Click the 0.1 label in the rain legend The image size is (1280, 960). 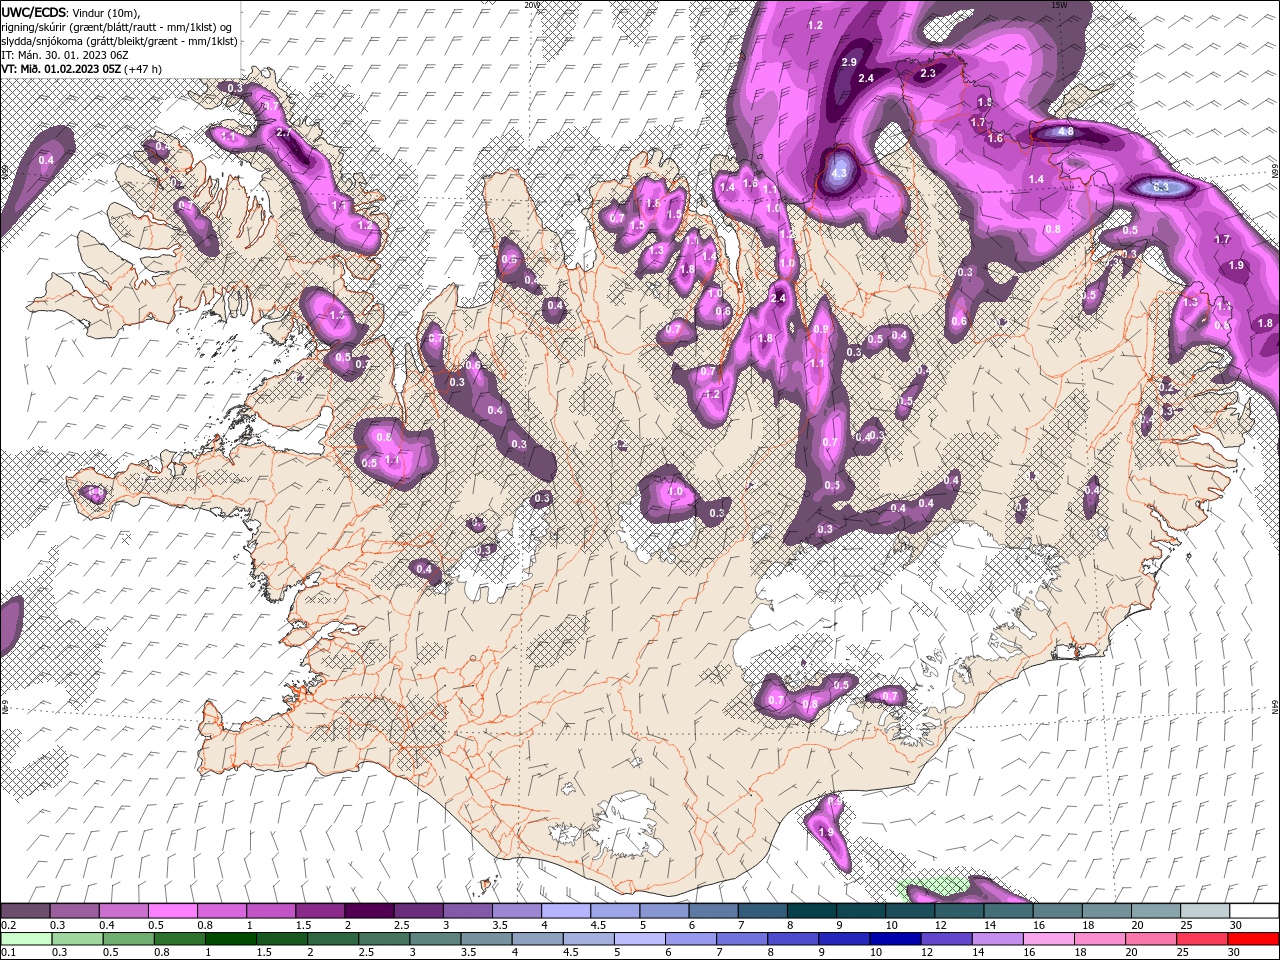pos(7,953)
